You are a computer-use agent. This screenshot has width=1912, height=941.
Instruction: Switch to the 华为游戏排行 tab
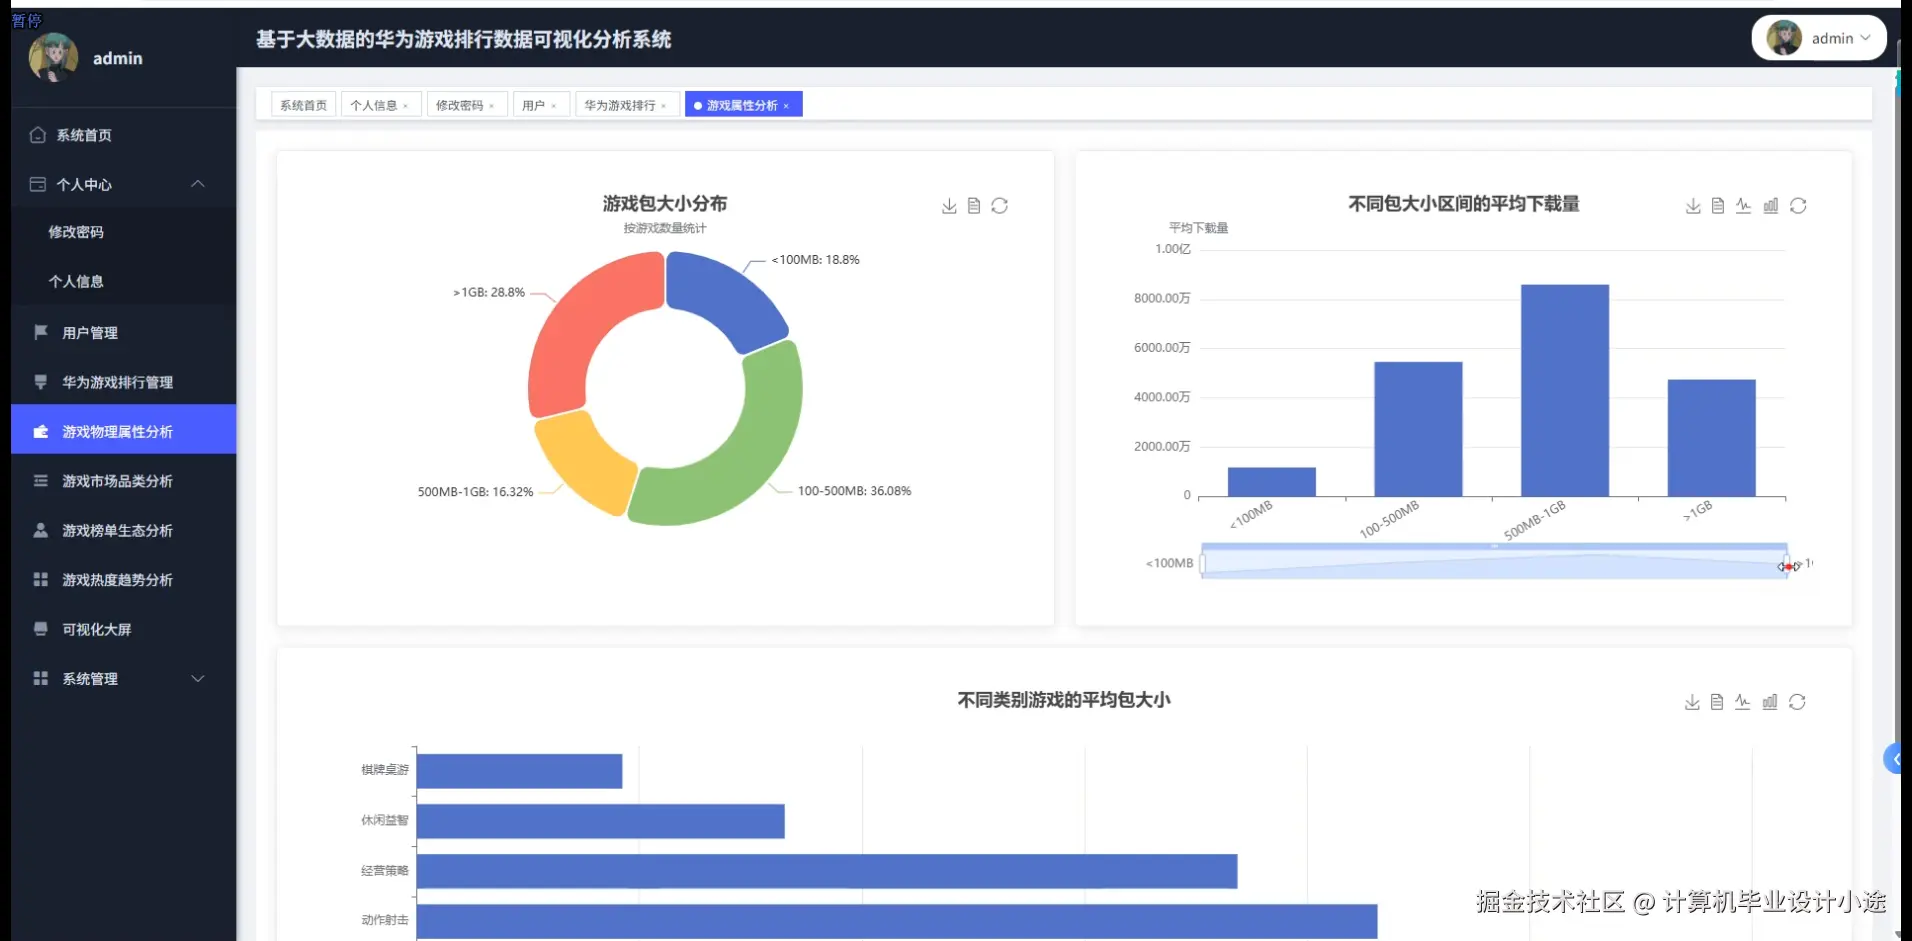coord(620,105)
